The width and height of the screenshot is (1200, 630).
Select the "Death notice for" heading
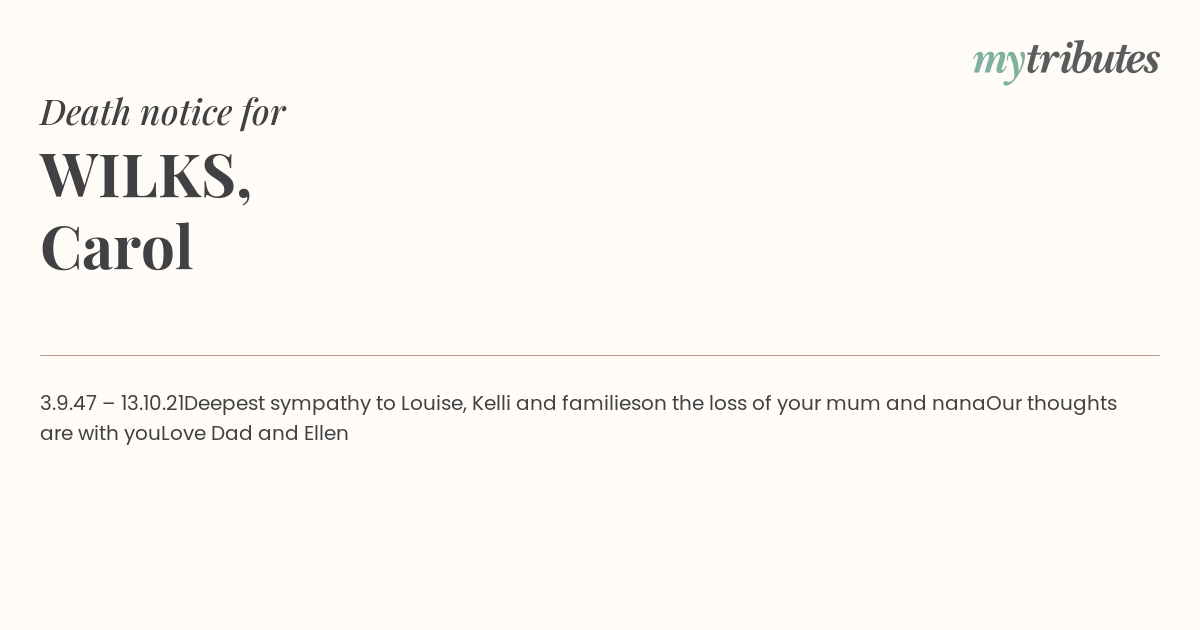point(163,112)
